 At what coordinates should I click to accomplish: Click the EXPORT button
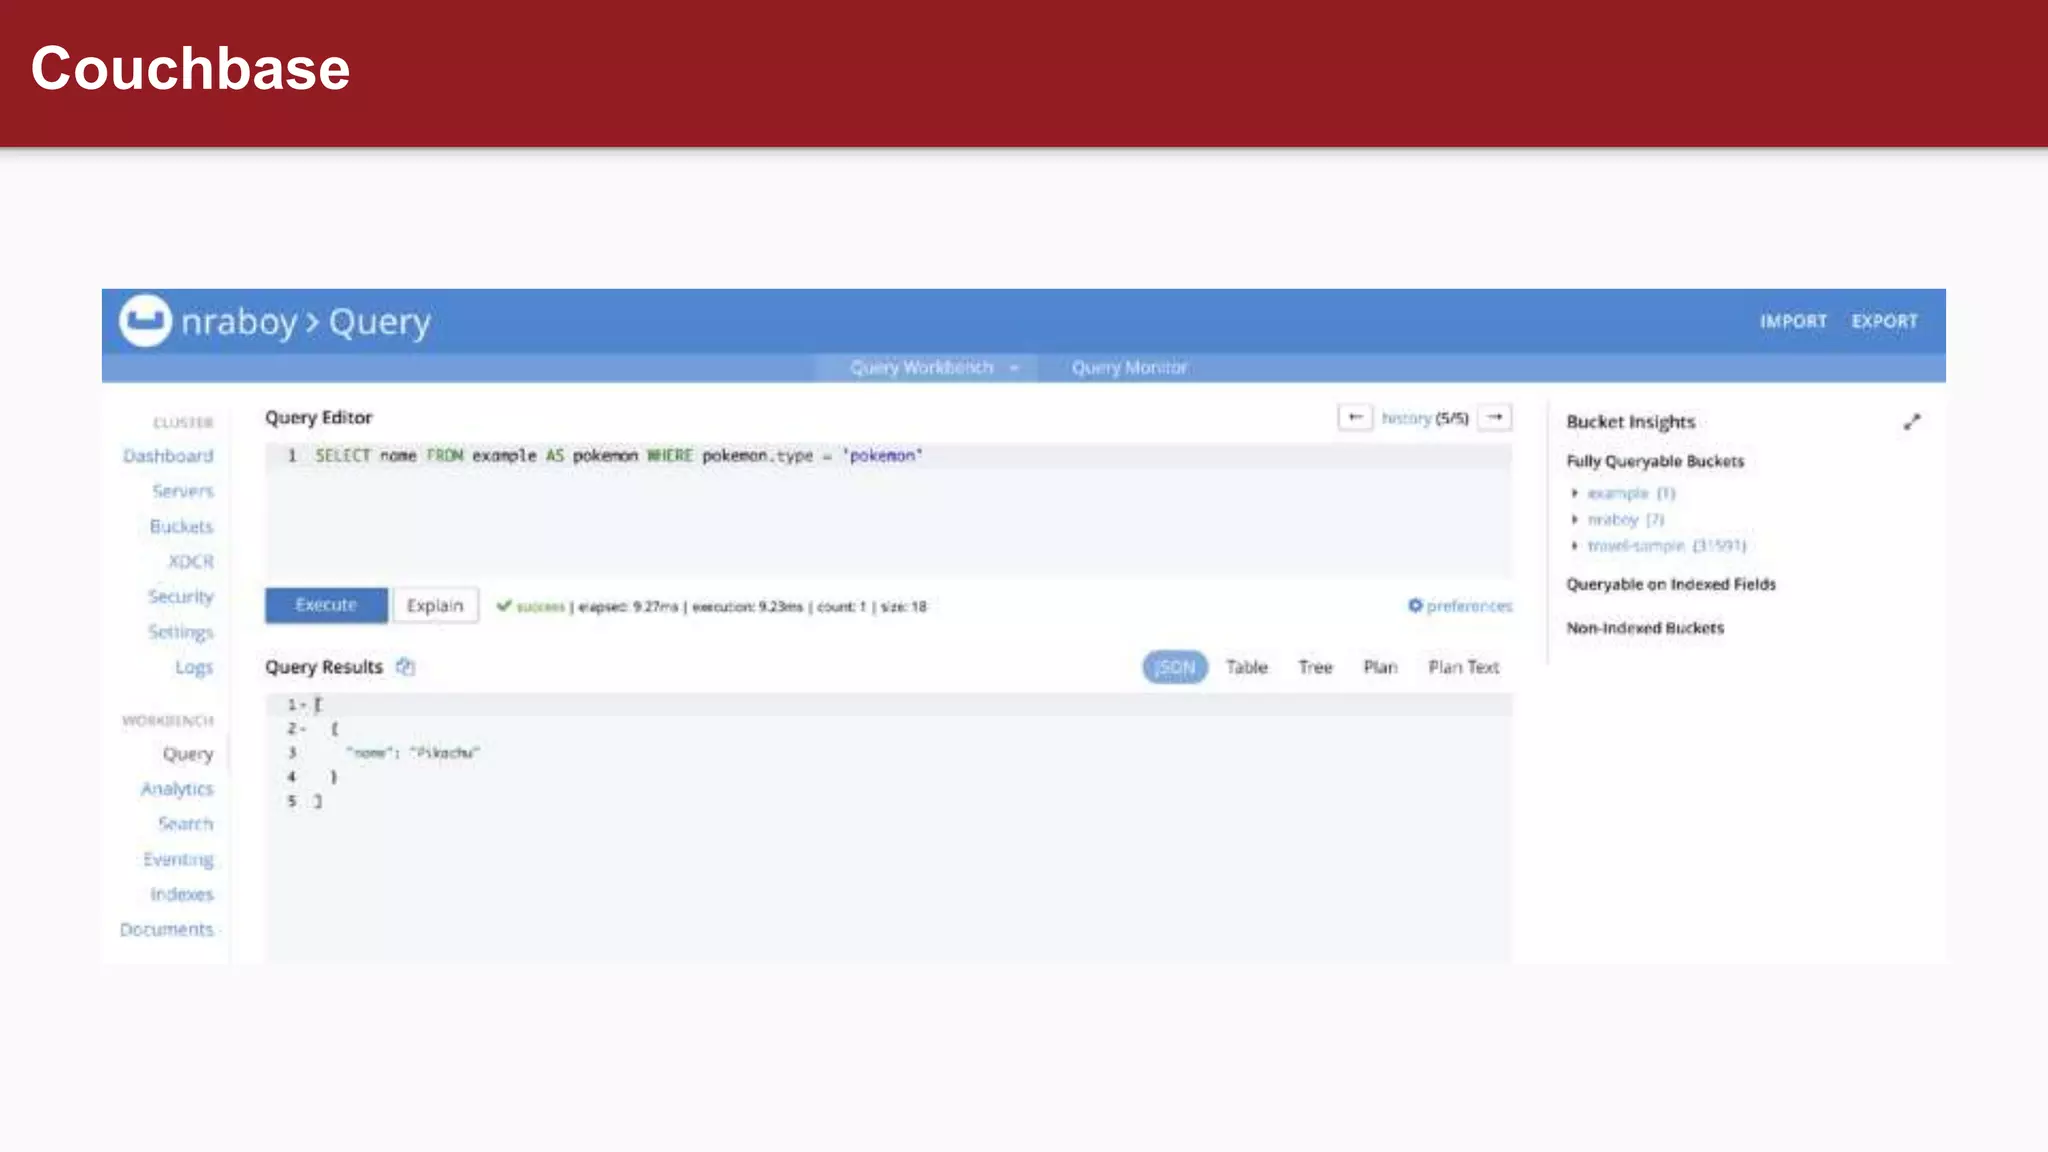point(1884,321)
